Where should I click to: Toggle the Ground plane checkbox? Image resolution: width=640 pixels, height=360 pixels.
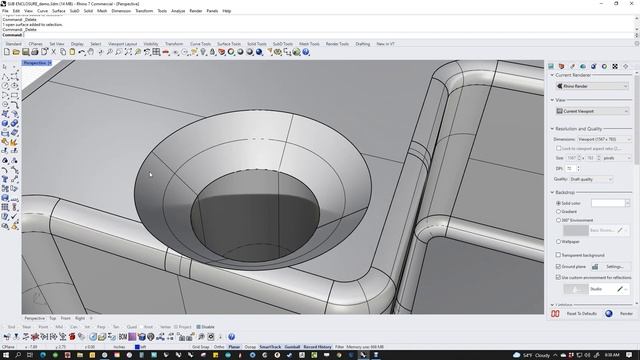tap(558, 266)
